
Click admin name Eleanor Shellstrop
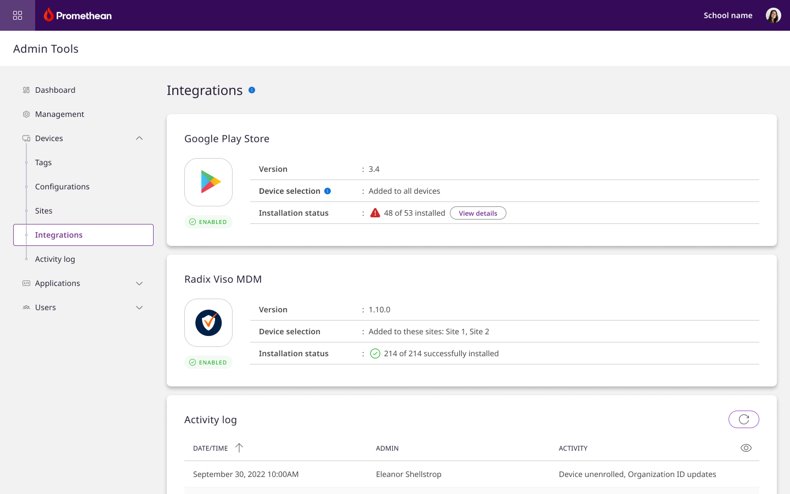[409, 474]
